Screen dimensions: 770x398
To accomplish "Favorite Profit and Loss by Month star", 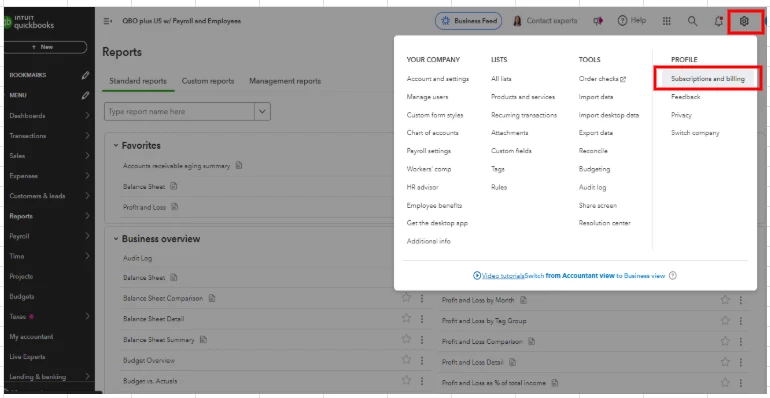I will click(725, 300).
